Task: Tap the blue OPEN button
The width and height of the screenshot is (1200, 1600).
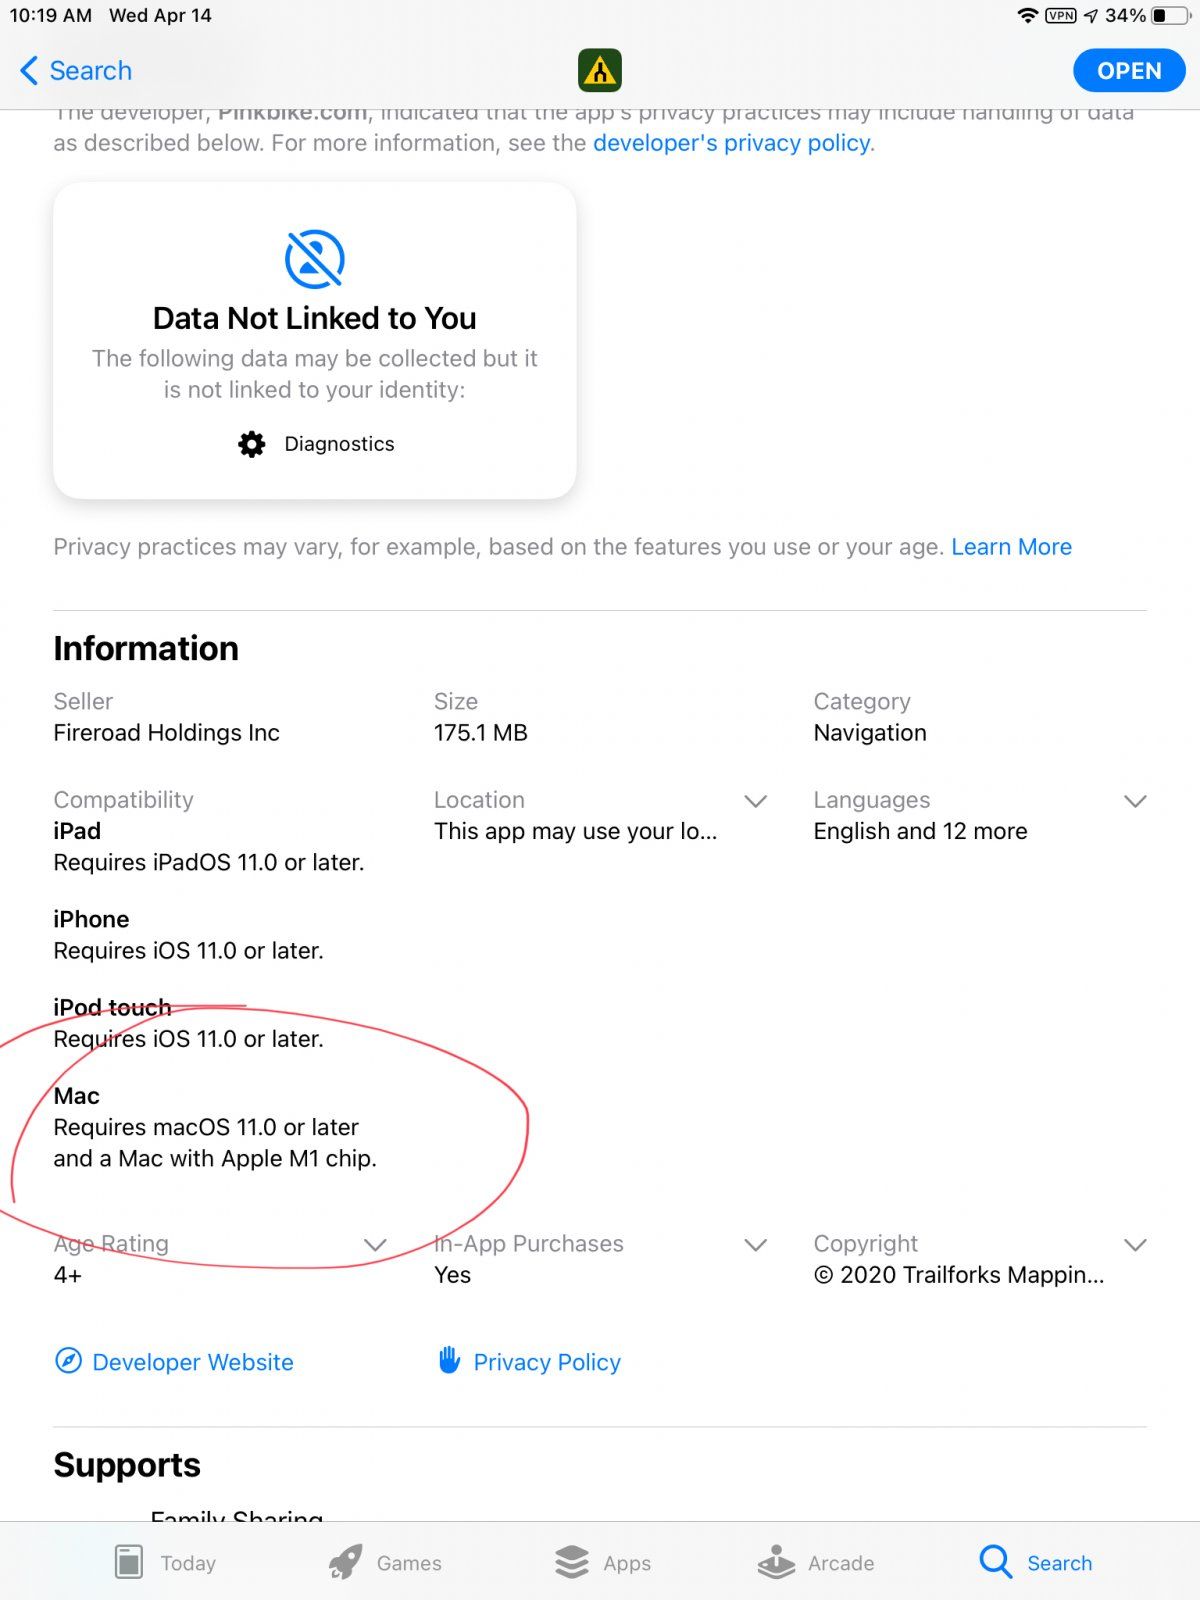Action: (x=1129, y=71)
